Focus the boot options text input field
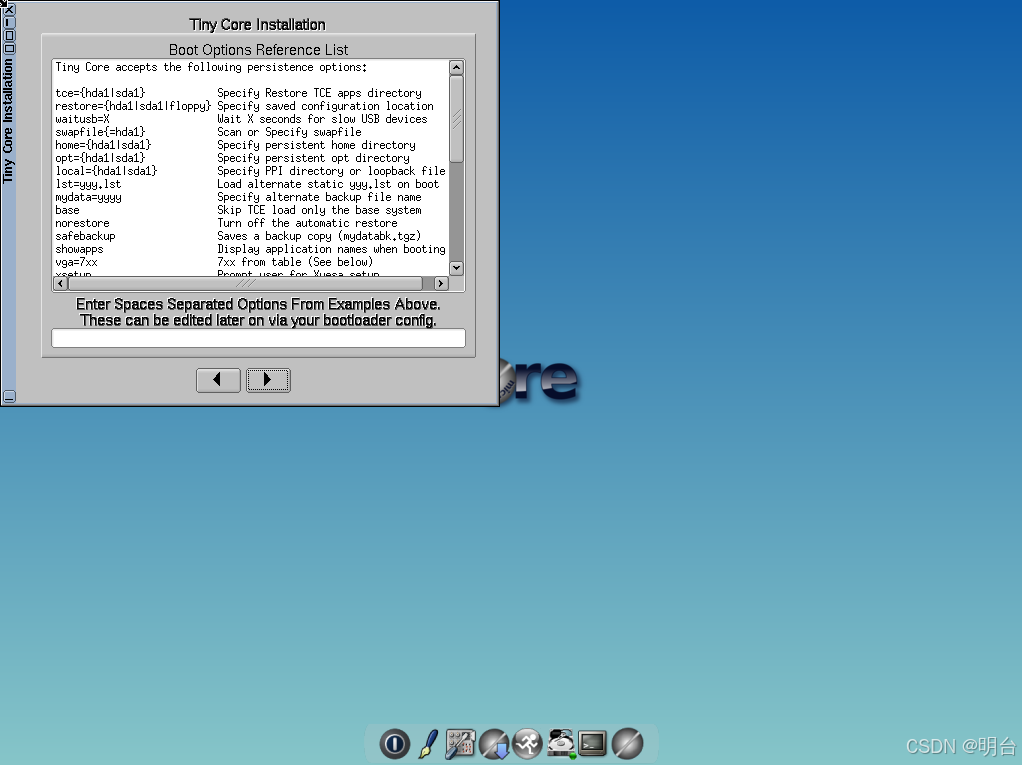 [258, 338]
